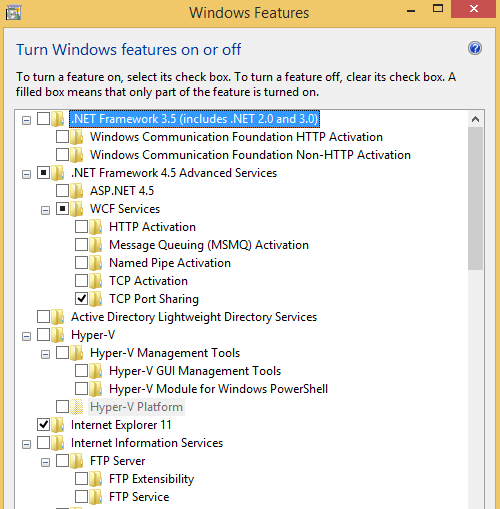Image resolution: width=500 pixels, height=509 pixels.
Task: Collapse the Internet Information Services node
Action: tap(26, 444)
